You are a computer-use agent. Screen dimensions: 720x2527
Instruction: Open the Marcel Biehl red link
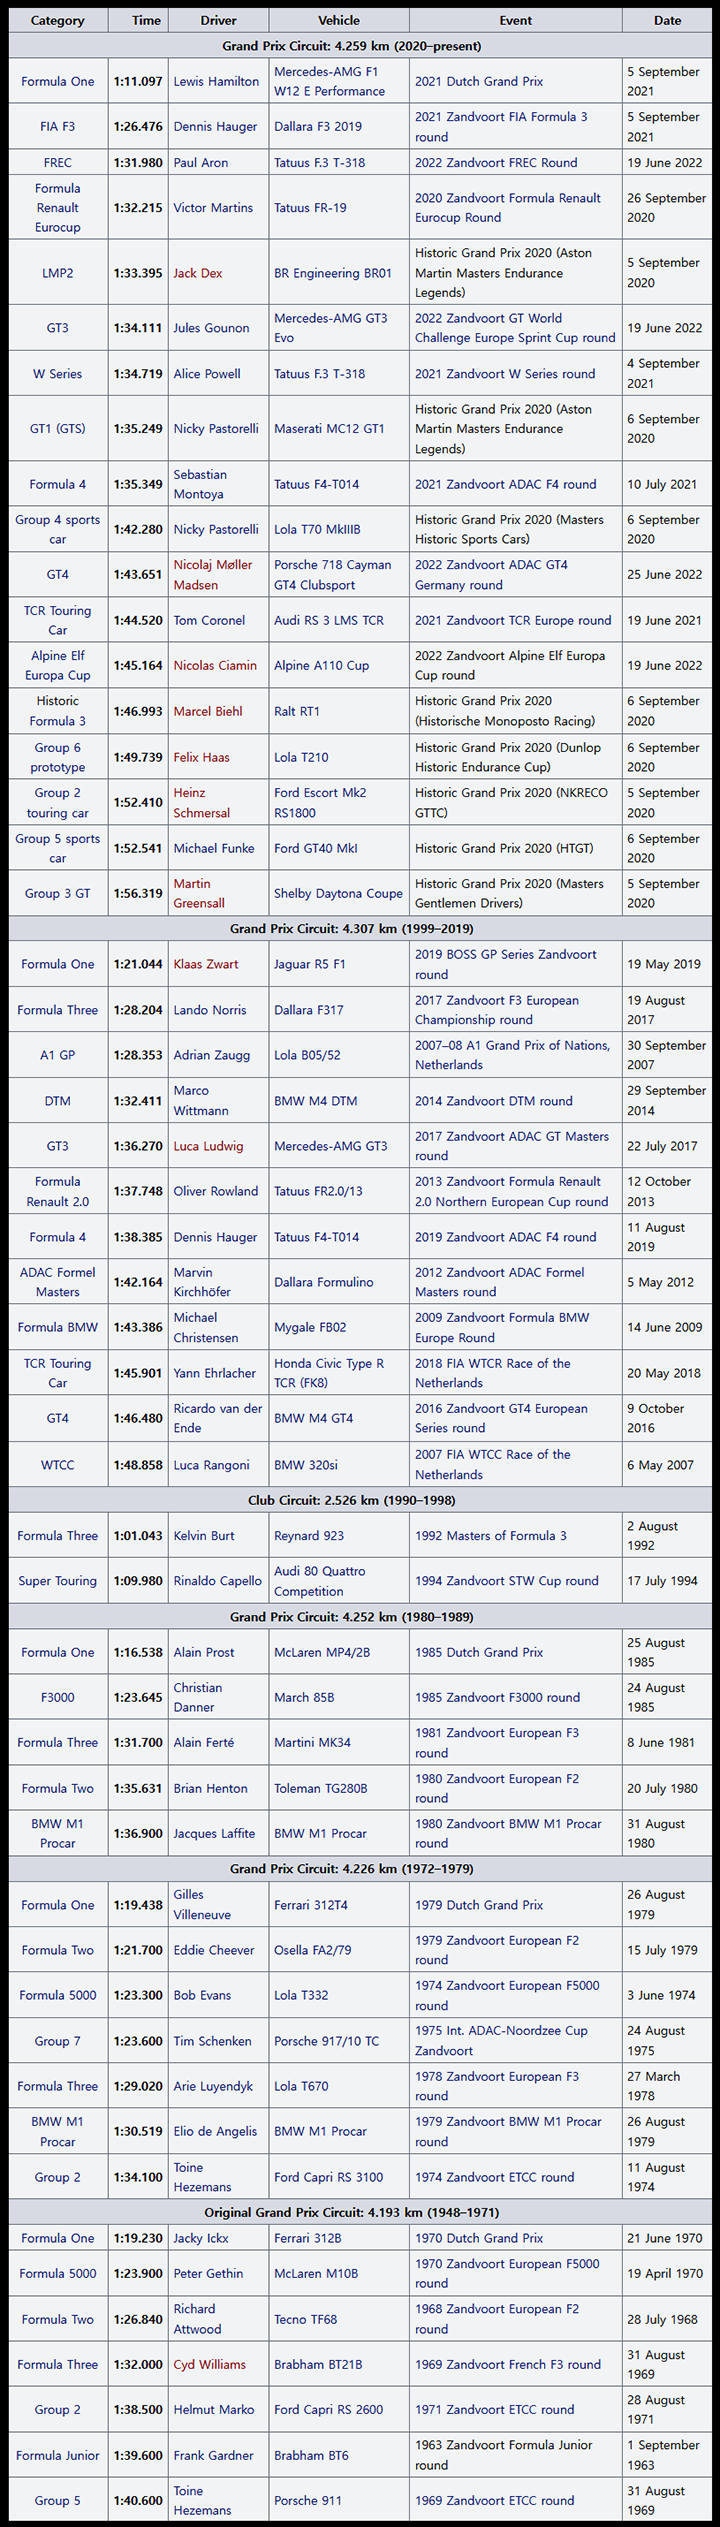coord(208,712)
